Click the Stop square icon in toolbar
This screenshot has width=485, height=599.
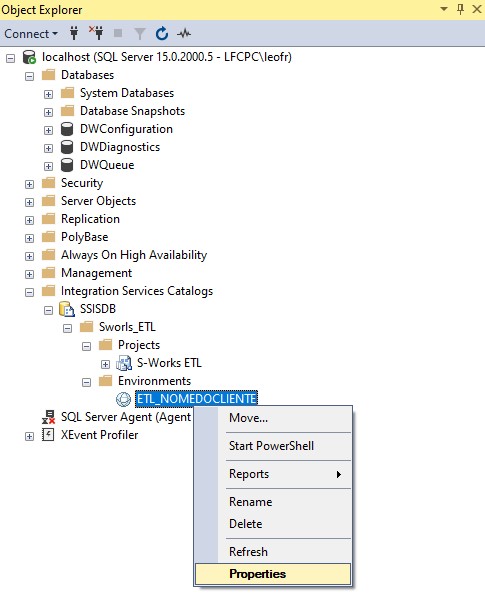118,34
